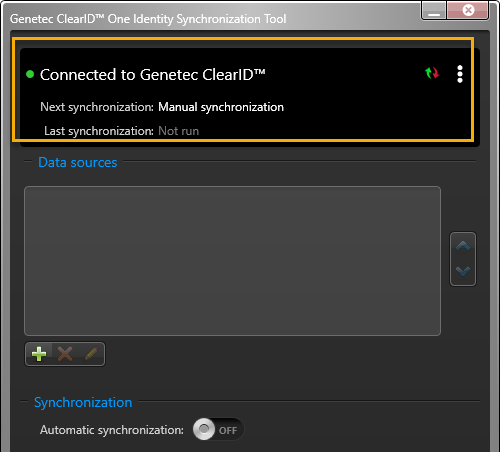Image resolution: width=500 pixels, height=452 pixels.
Task: Click the 'Next synchronization:' label
Action: pyautogui.click(x=97, y=107)
